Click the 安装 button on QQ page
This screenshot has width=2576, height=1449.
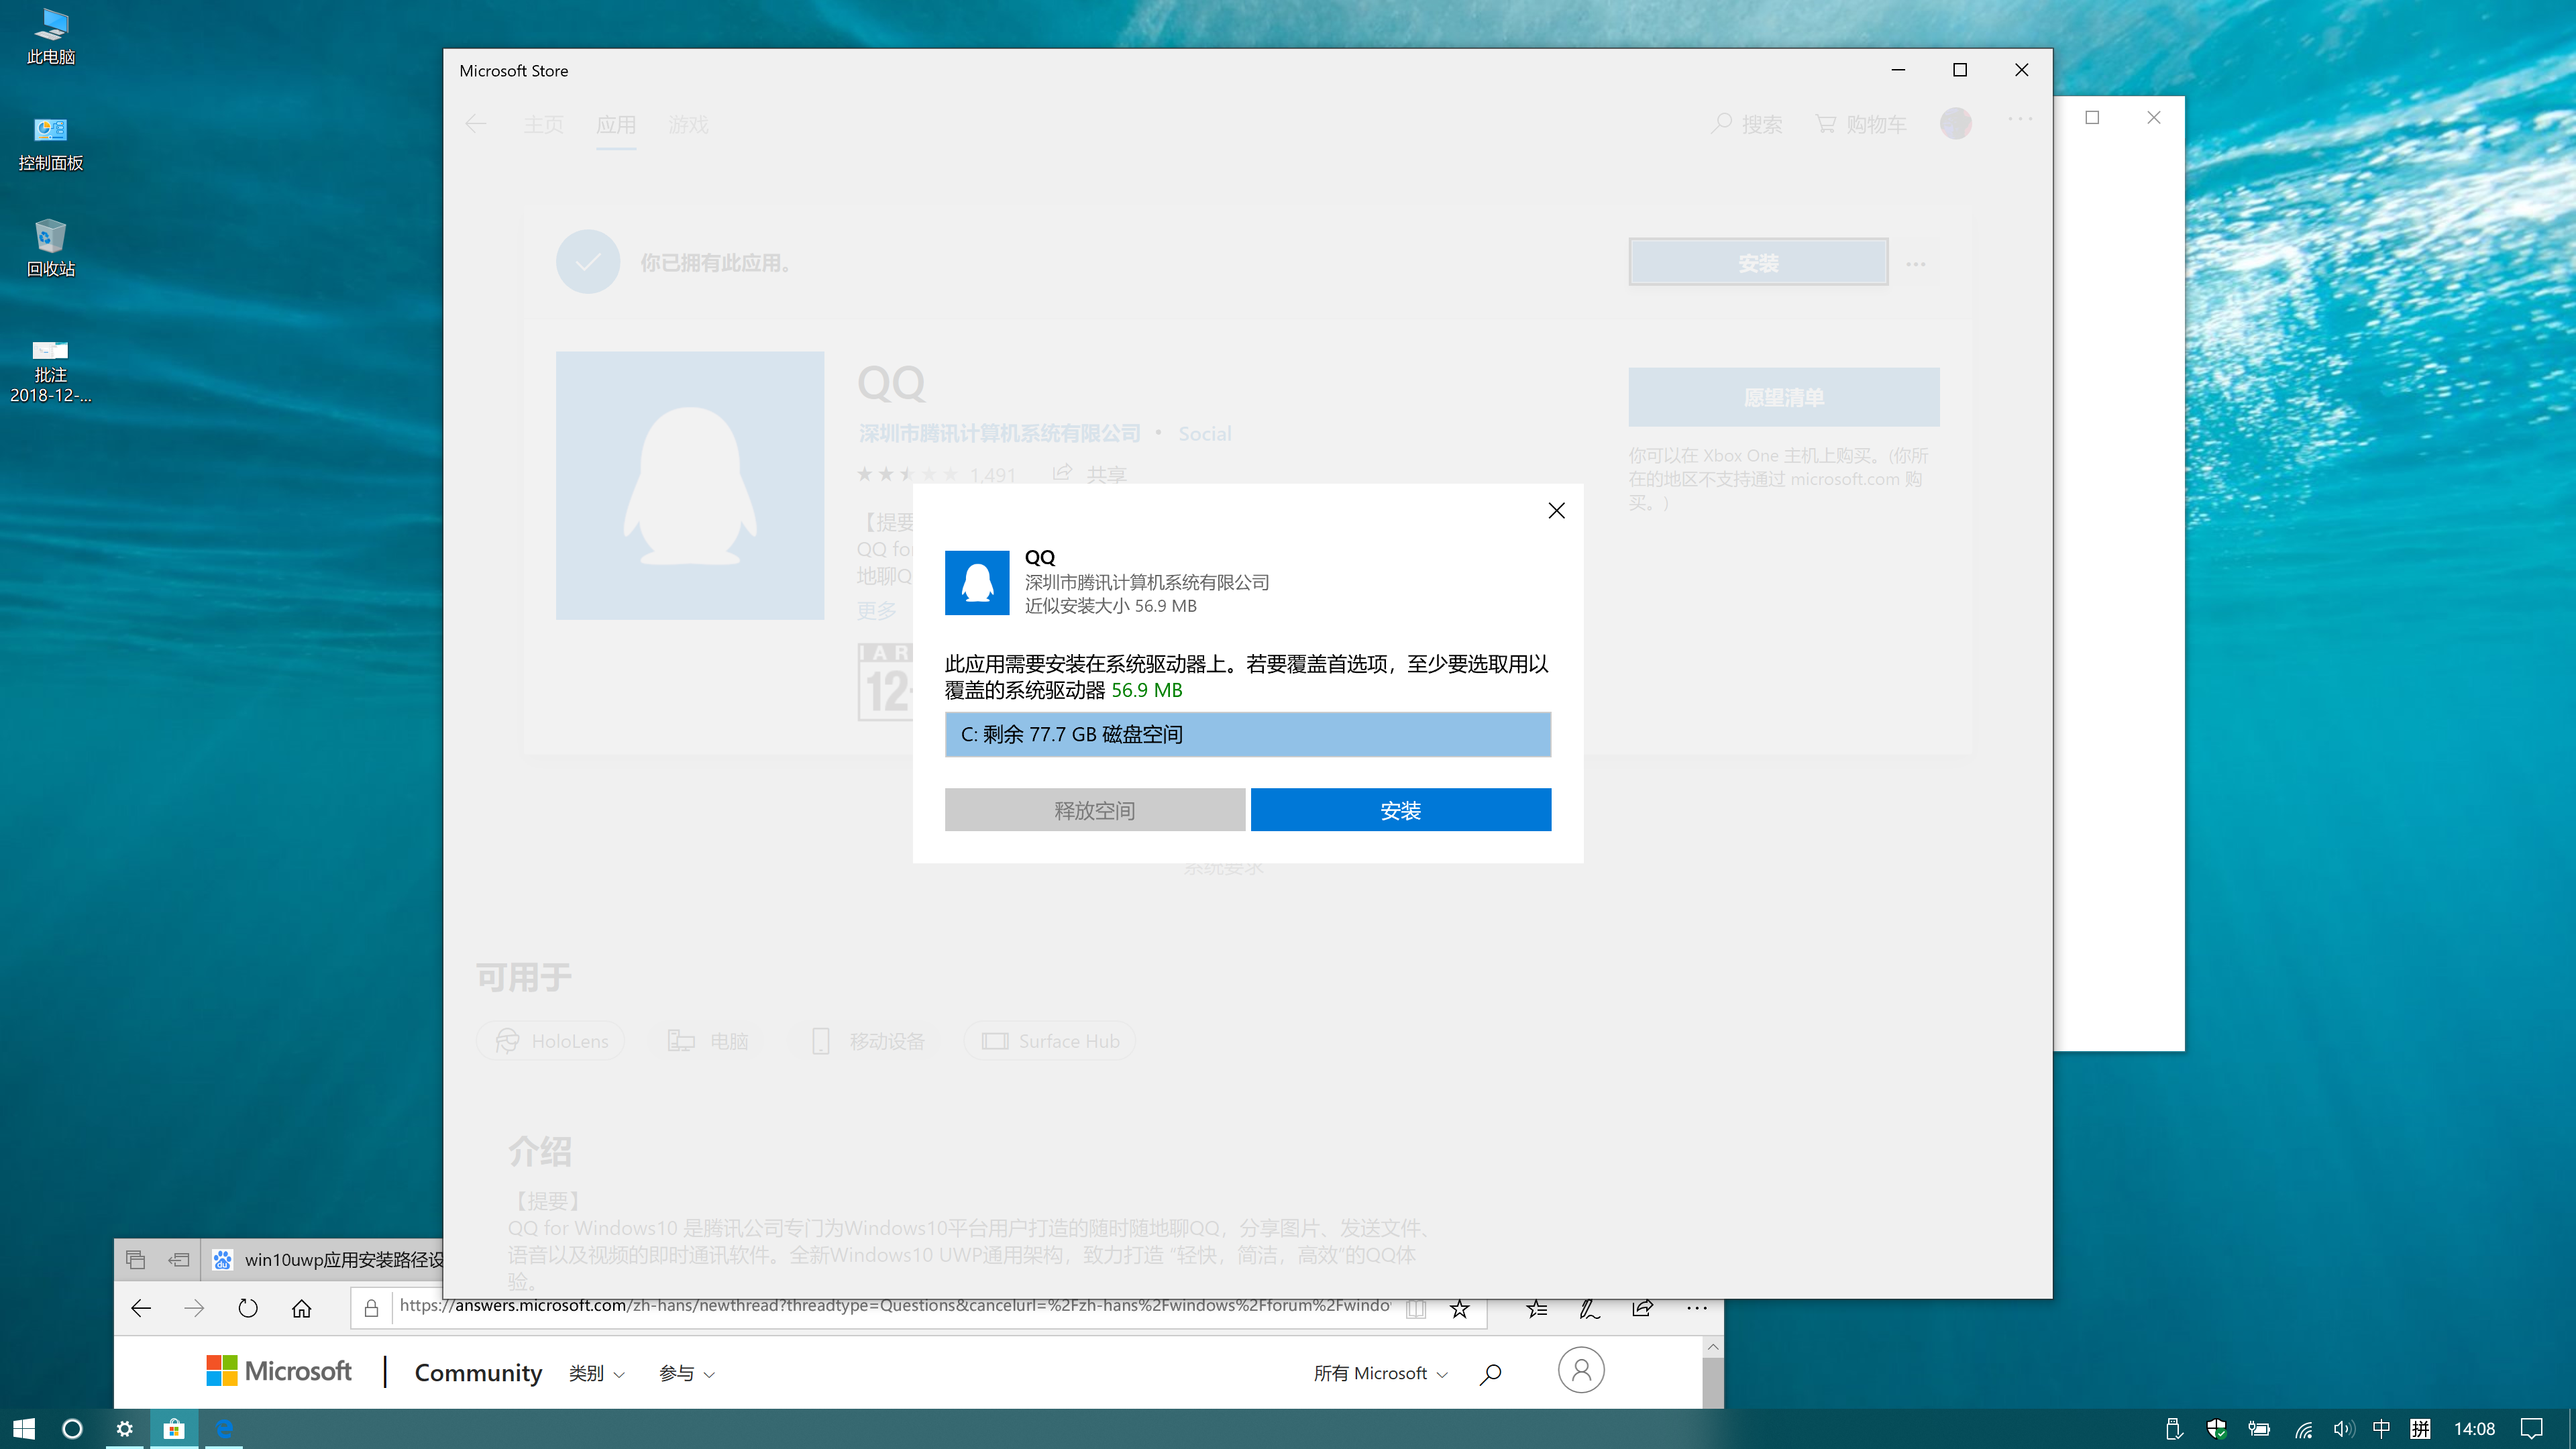[1758, 263]
